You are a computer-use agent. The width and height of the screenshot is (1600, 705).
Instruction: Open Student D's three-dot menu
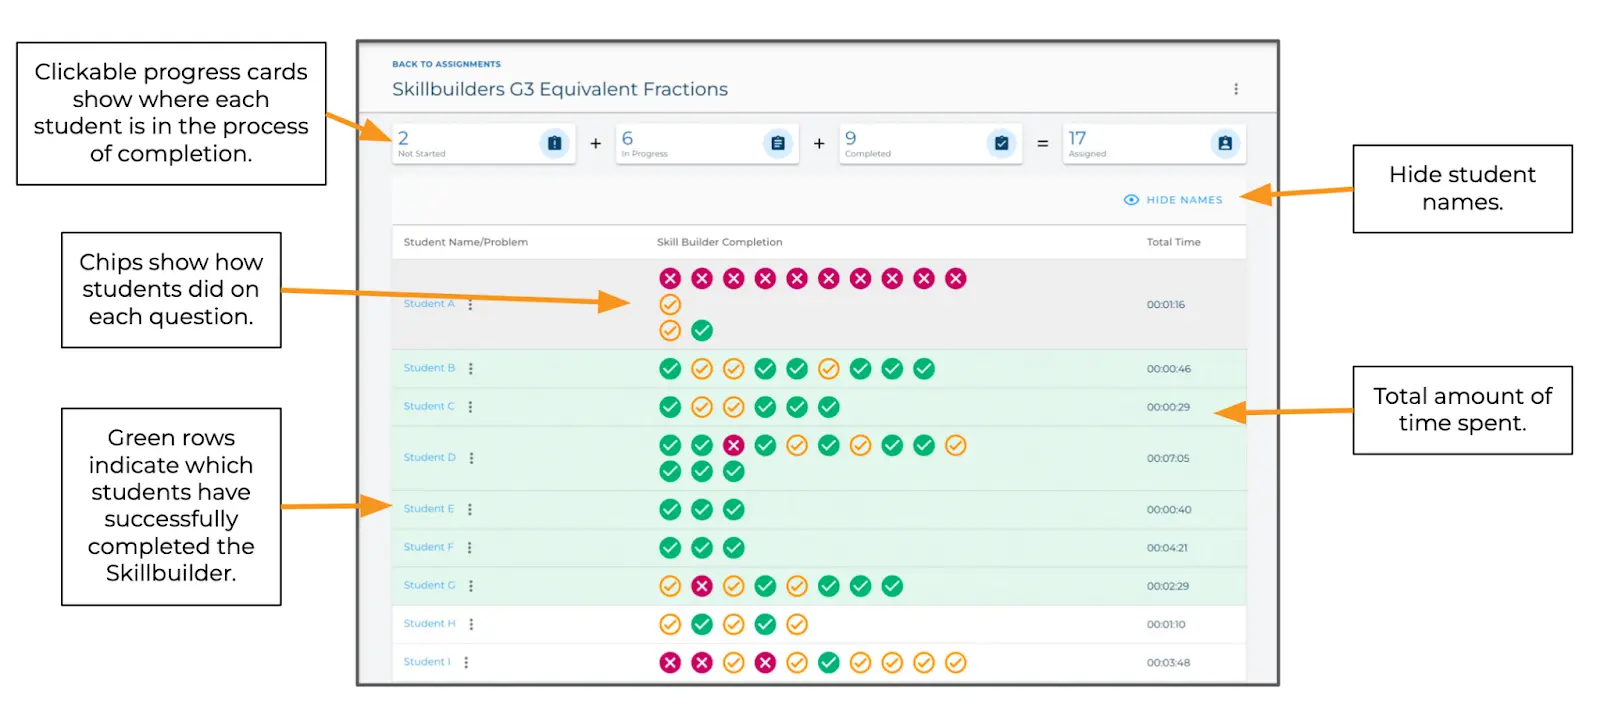[471, 458]
